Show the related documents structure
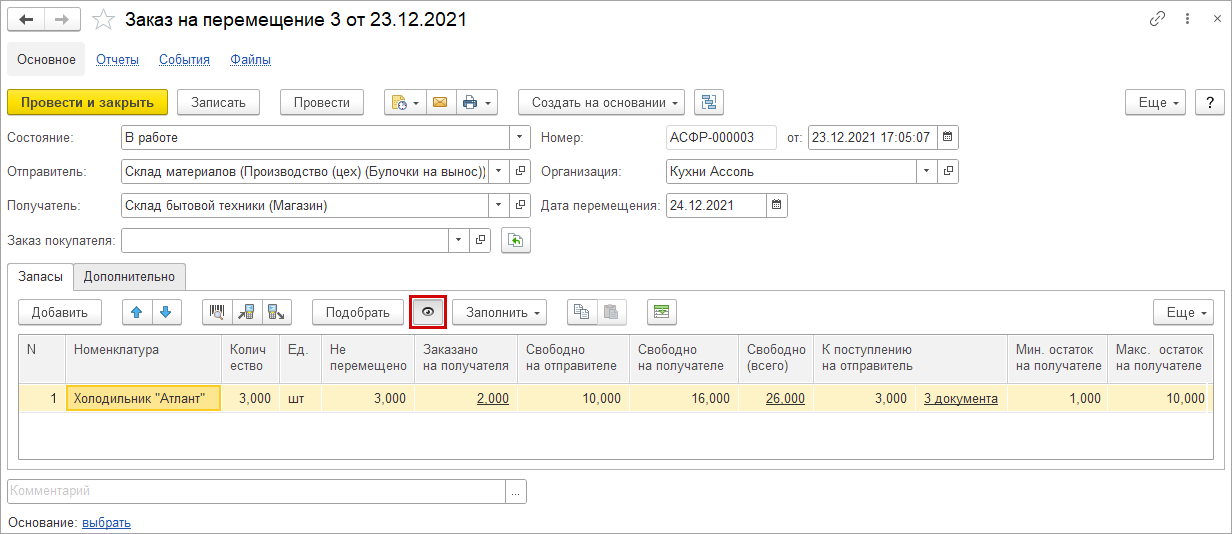 [709, 102]
